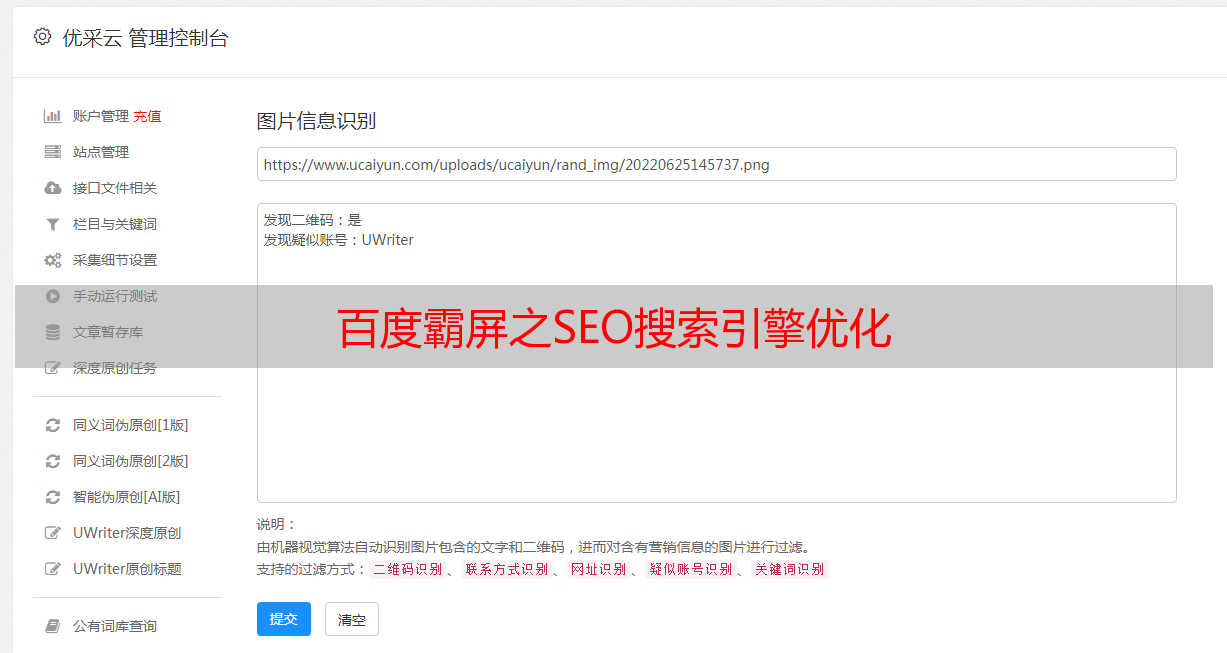Open 账户管理 menu item
Screen dimensions: 1227x653
point(101,116)
